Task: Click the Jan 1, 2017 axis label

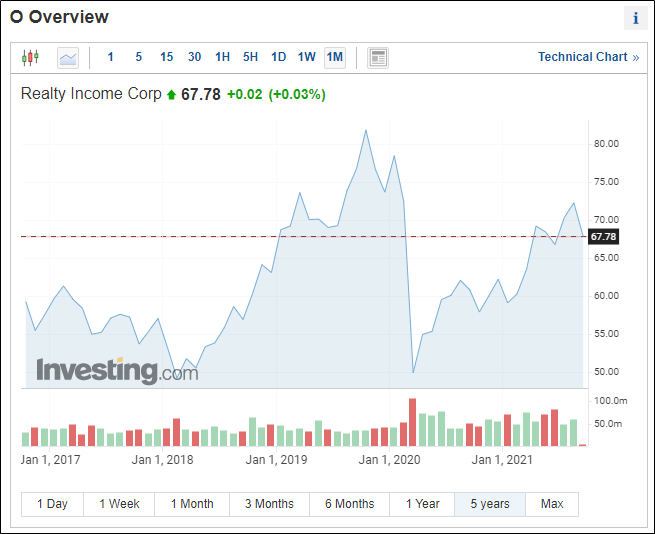Action: click(50, 460)
